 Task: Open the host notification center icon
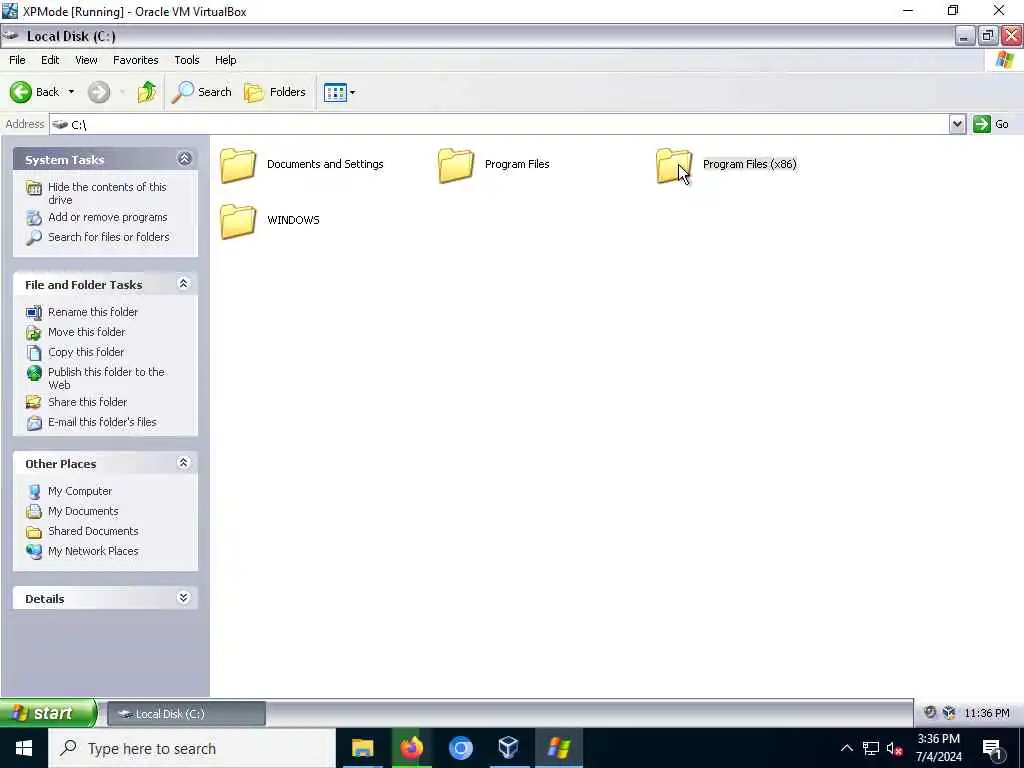(x=992, y=749)
